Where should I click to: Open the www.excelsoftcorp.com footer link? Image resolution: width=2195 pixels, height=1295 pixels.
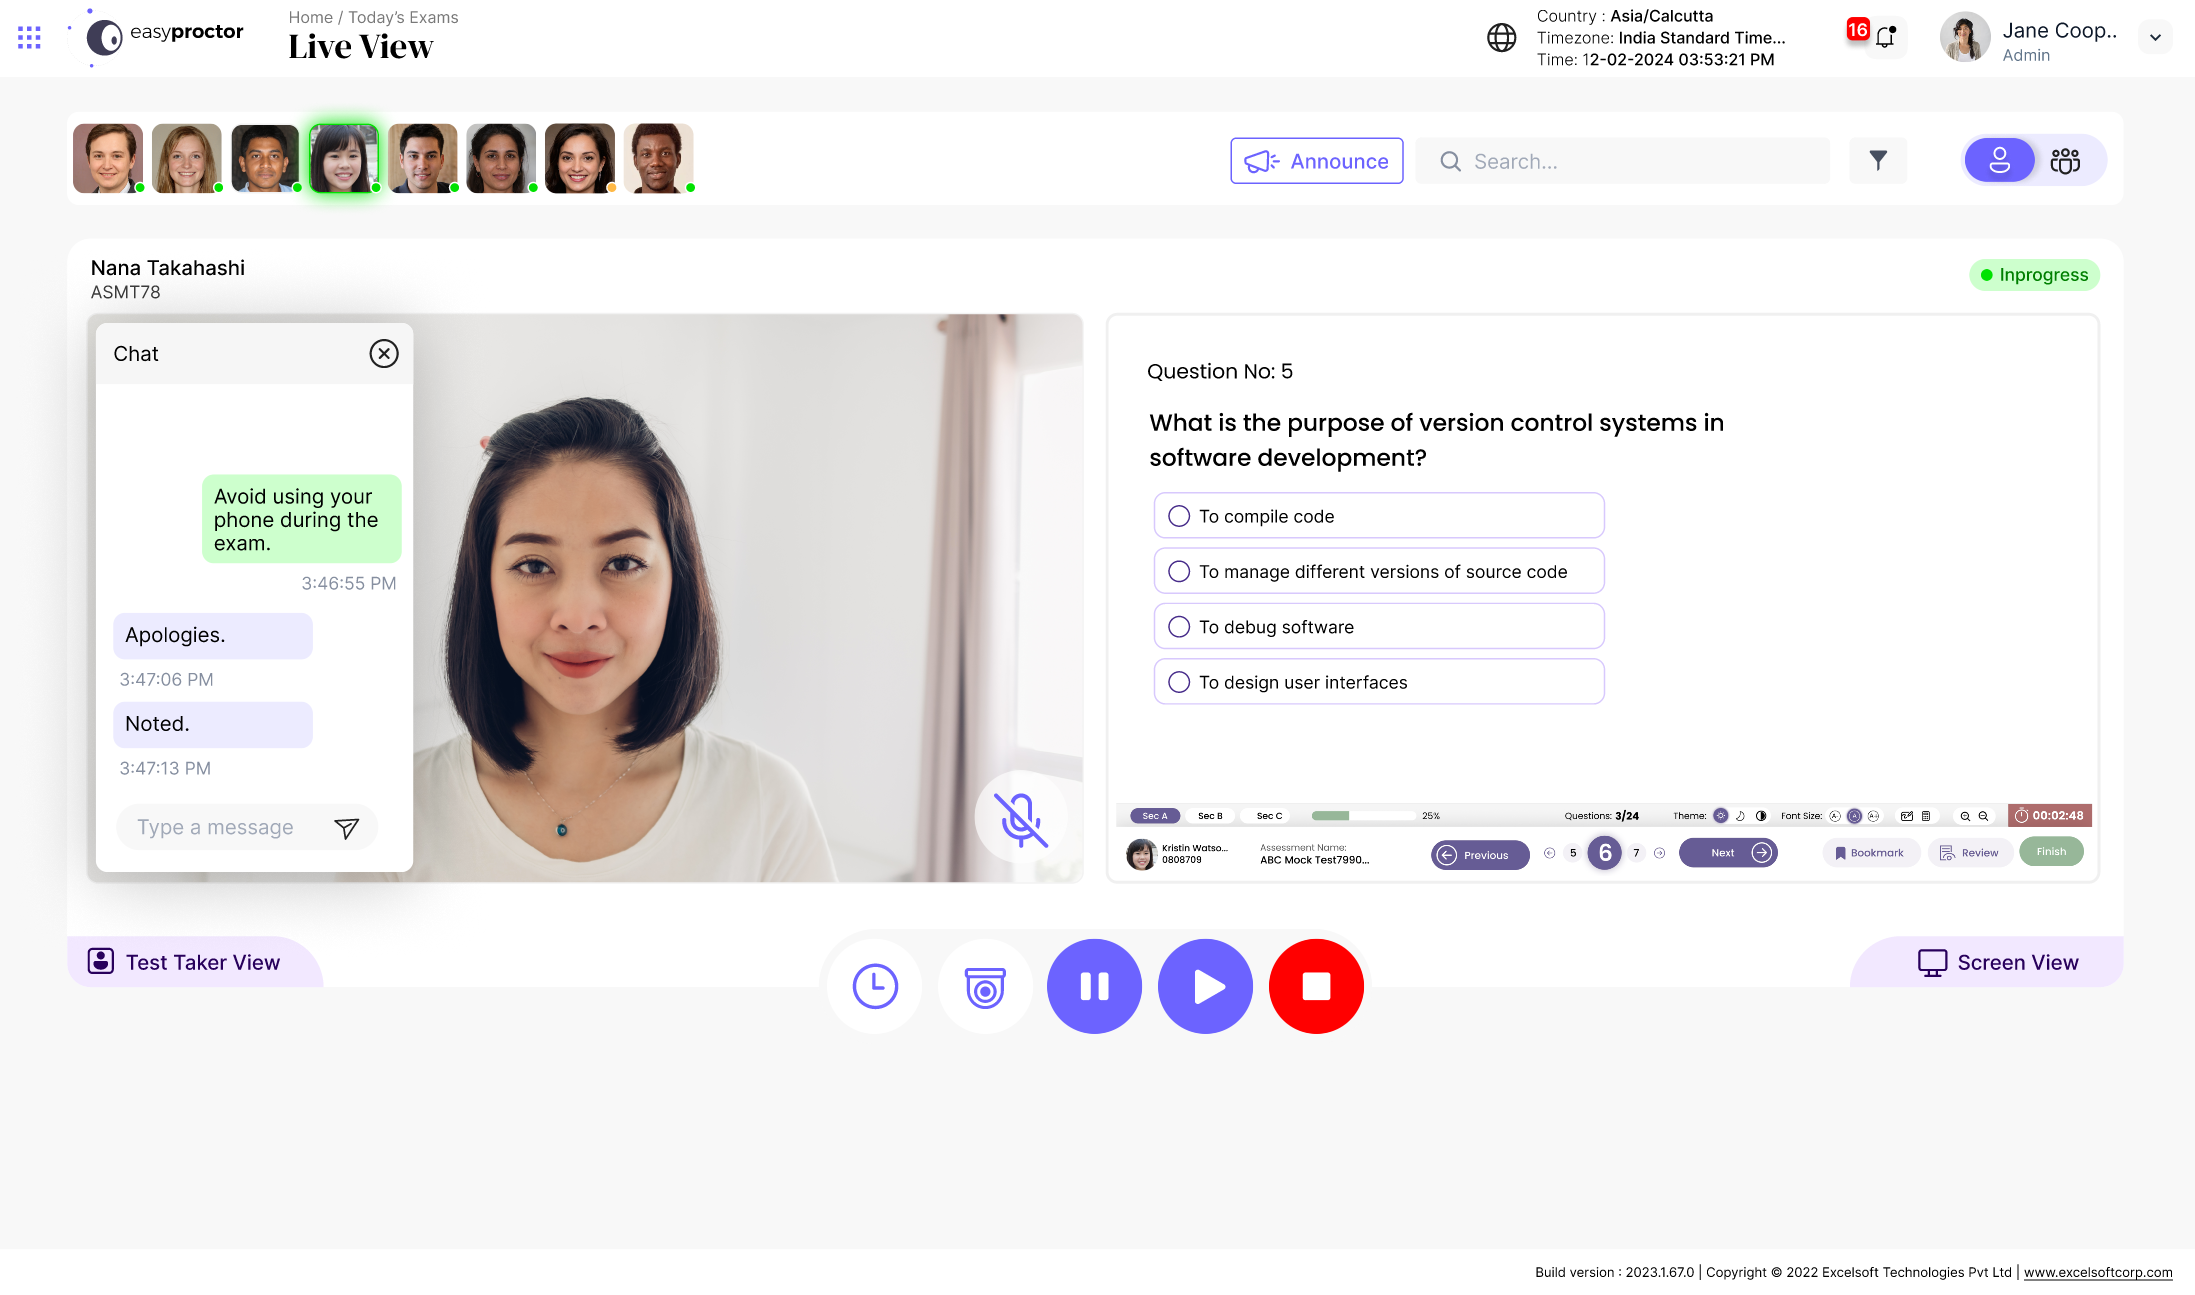[2097, 1272]
